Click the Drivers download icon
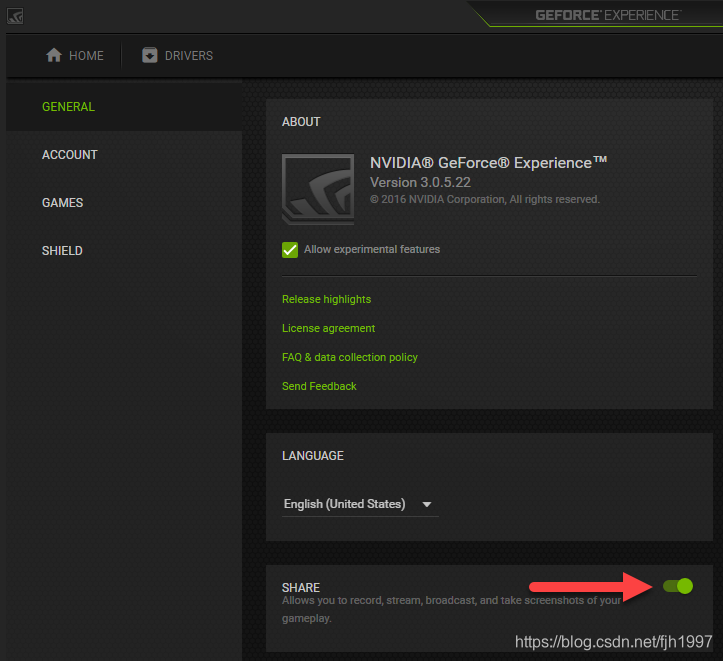This screenshot has width=723, height=661. 150,55
